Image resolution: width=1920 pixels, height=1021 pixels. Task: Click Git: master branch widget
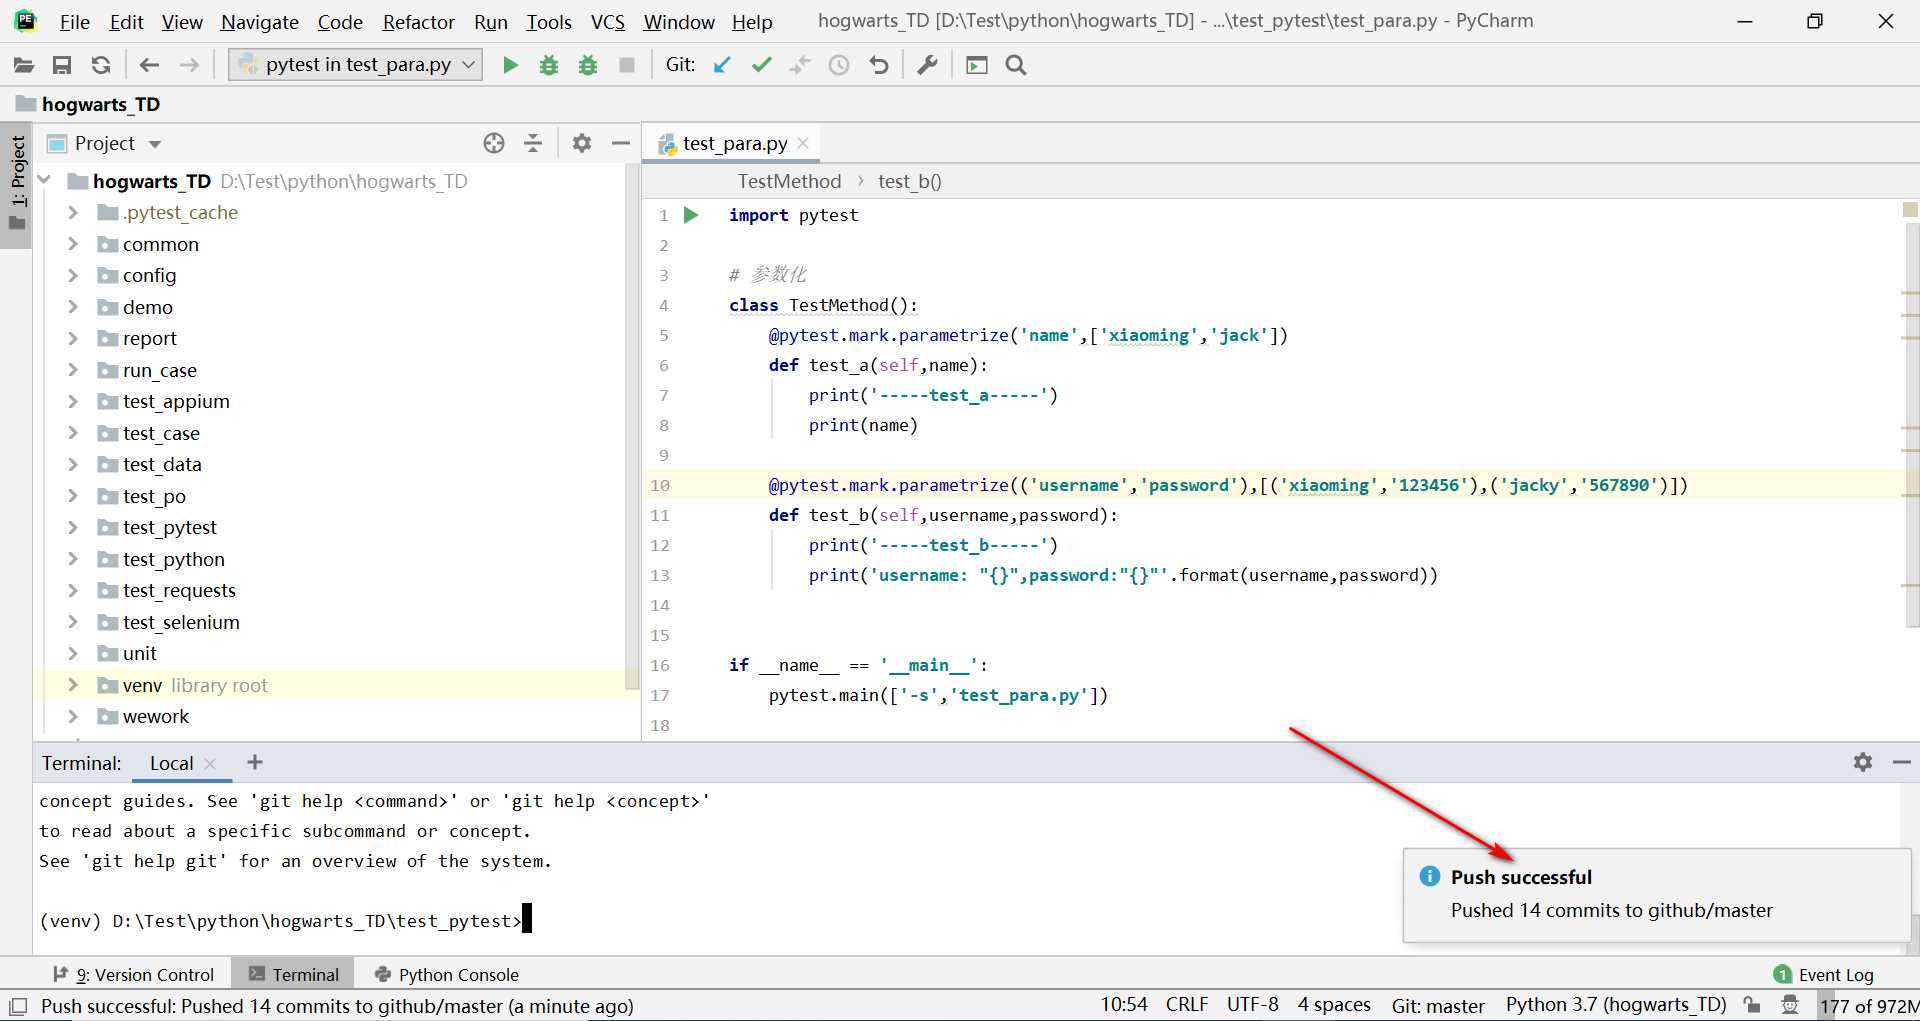(x=1437, y=1005)
